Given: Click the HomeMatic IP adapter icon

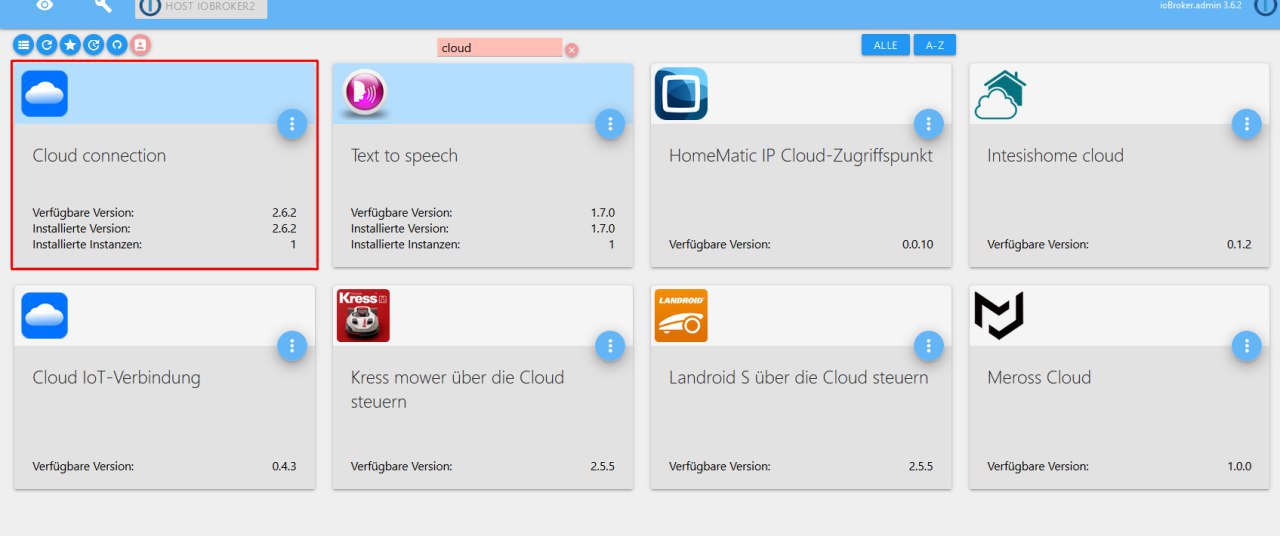Looking at the screenshot, I should click(681, 94).
